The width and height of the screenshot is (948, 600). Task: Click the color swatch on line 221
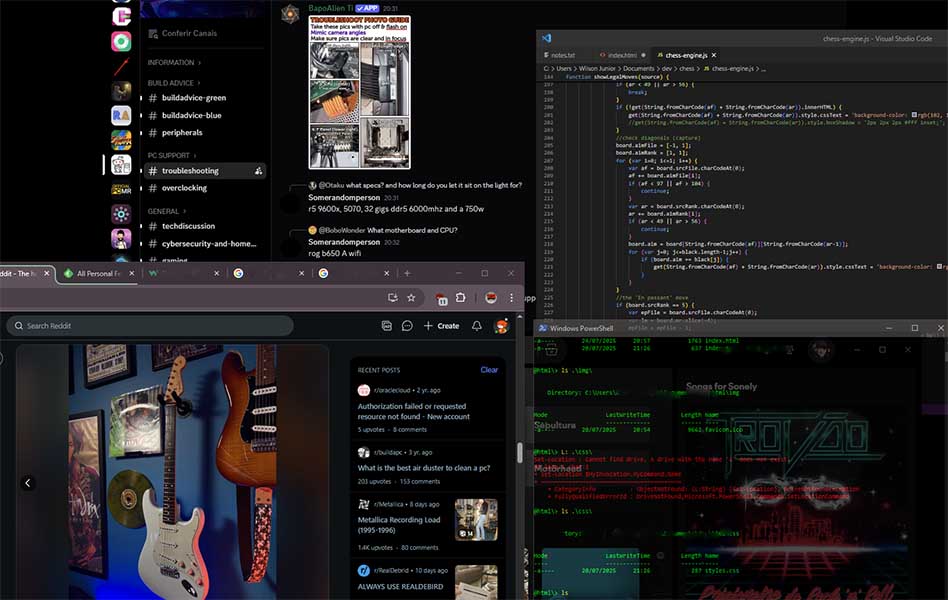(939, 267)
